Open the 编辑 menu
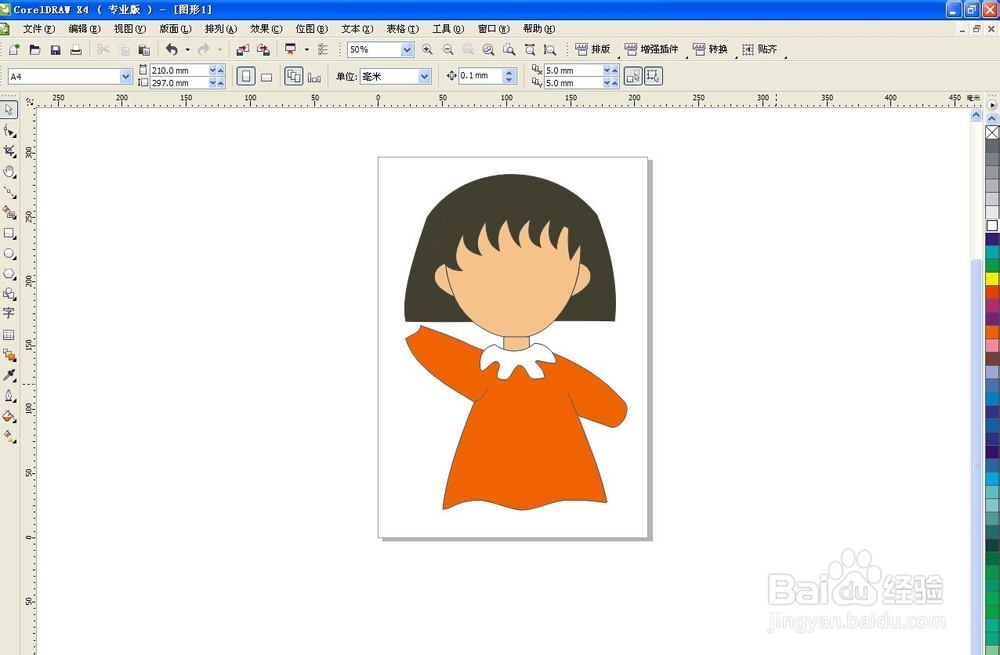 point(84,29)
